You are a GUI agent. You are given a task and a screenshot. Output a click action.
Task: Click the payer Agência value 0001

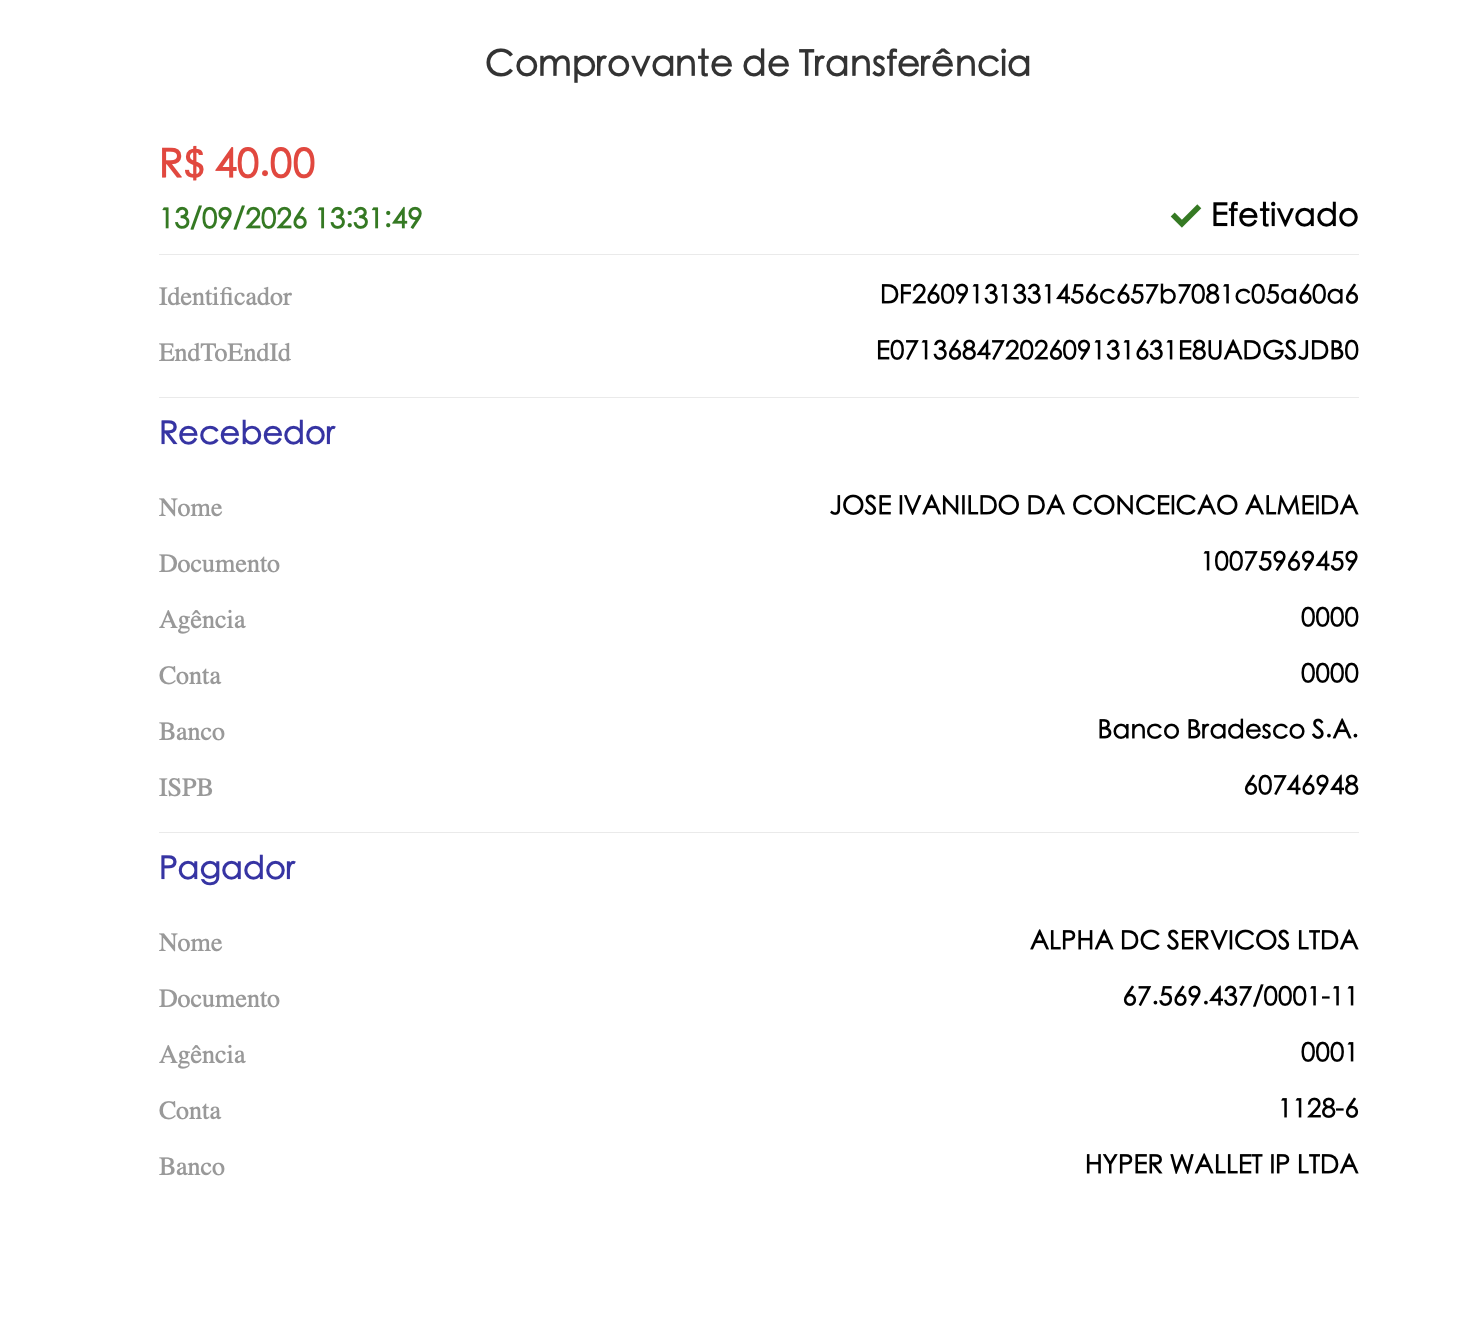point(1329,1052)
